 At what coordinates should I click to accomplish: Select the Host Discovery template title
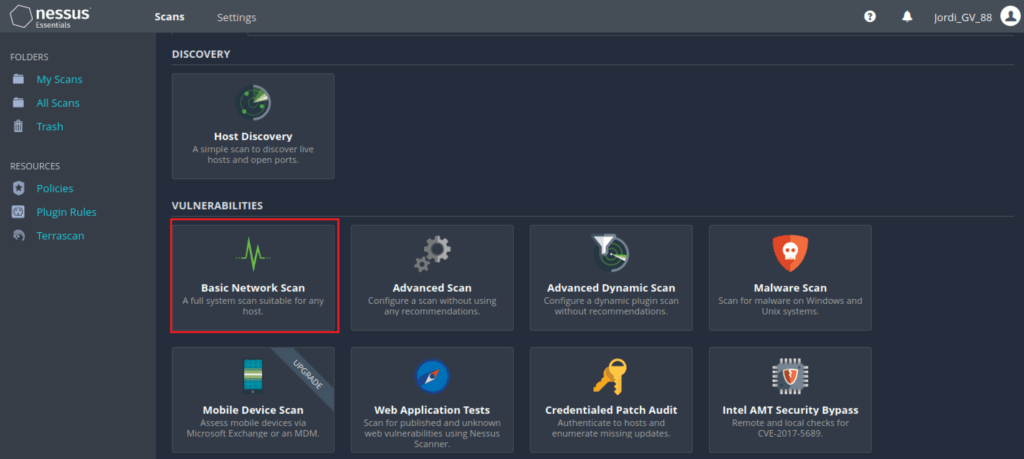tap(253, 136)
